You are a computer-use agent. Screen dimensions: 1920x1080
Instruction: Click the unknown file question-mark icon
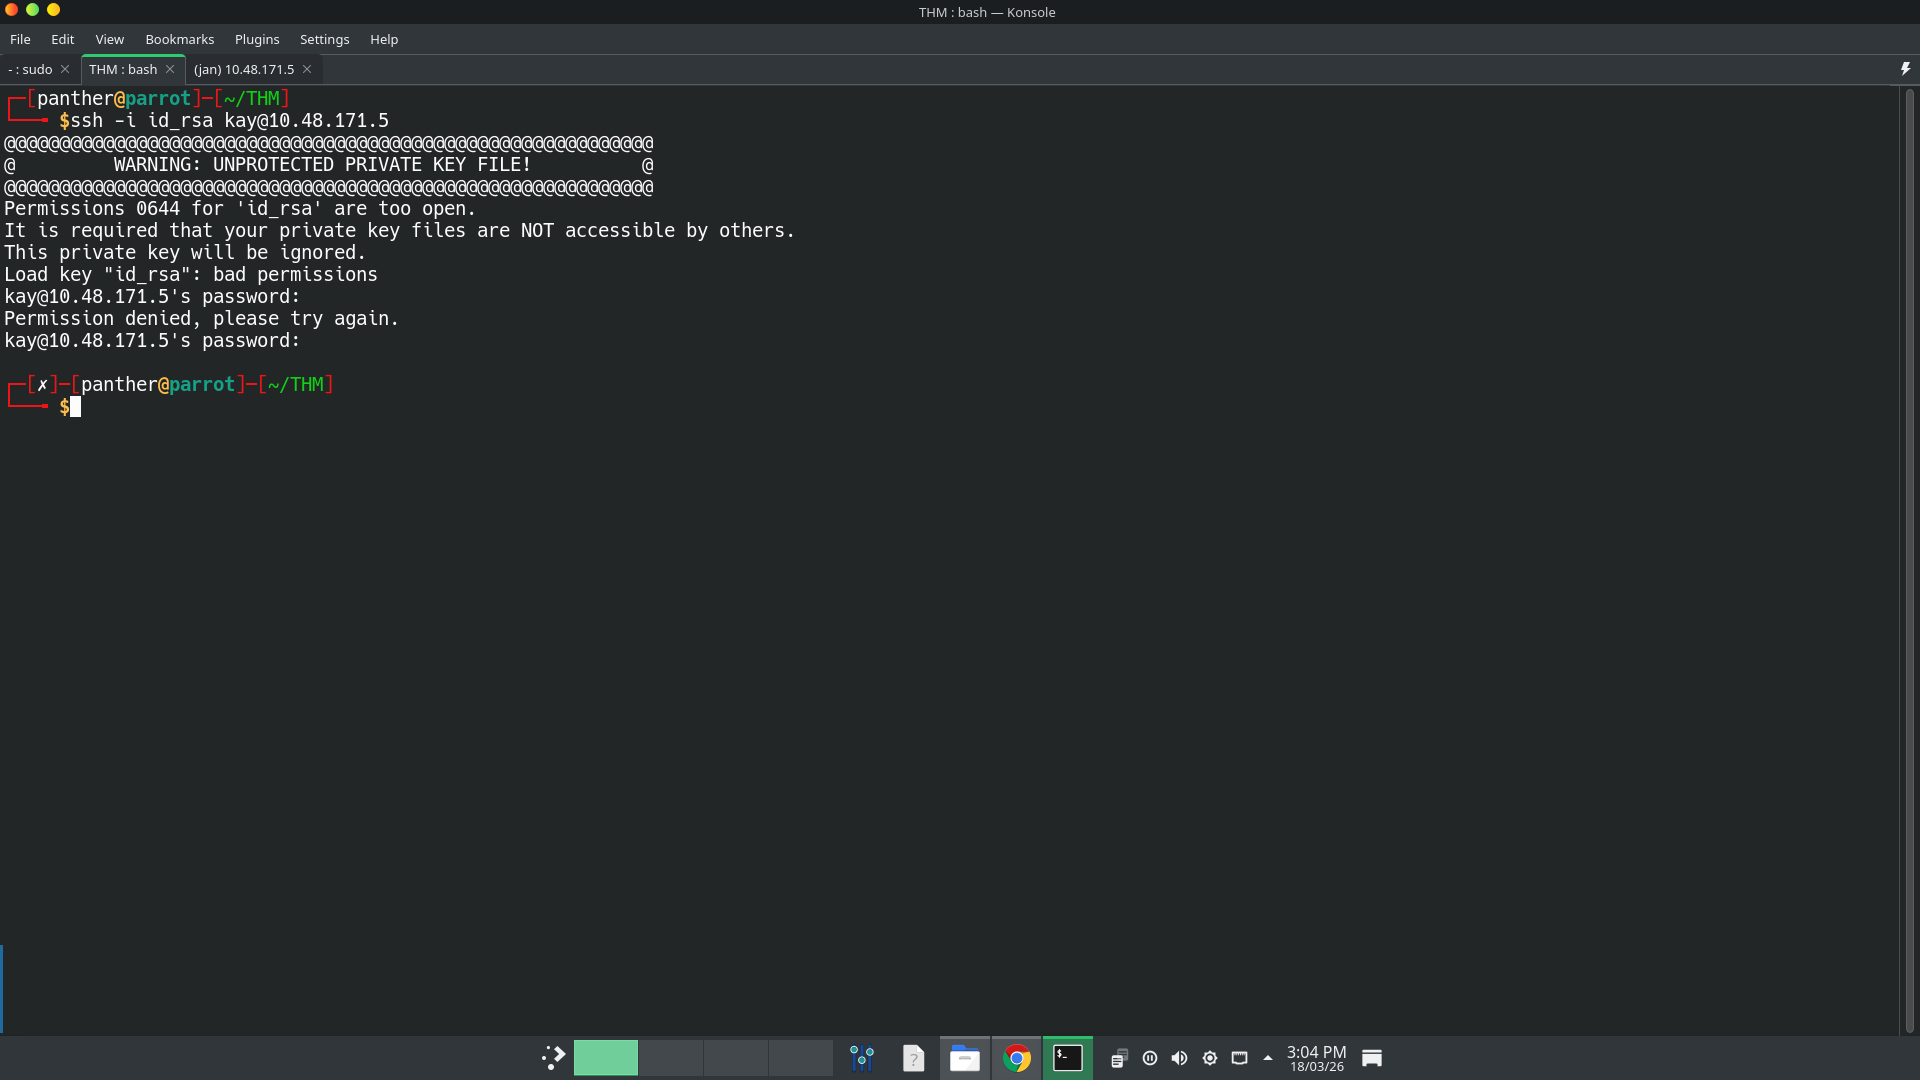tap(913, 1058)
